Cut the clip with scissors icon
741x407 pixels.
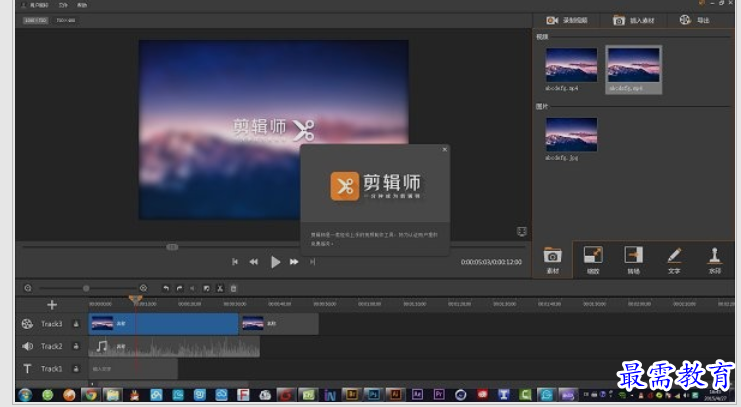(x=220, y=288)
